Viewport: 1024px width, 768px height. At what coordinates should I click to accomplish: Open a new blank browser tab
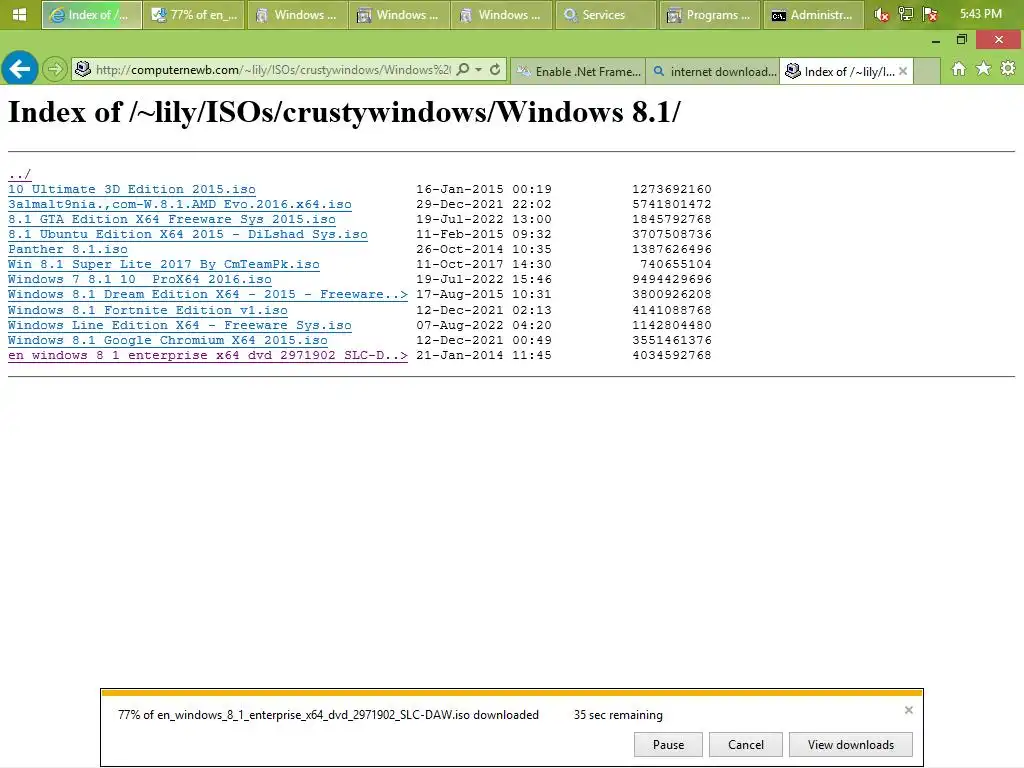point(927,71)
